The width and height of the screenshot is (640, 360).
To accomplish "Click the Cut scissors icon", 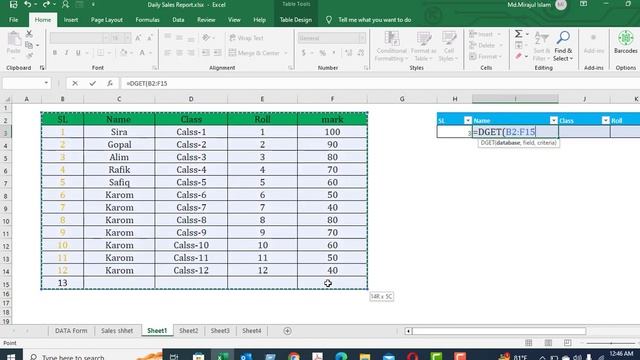I will coord(29,34).
